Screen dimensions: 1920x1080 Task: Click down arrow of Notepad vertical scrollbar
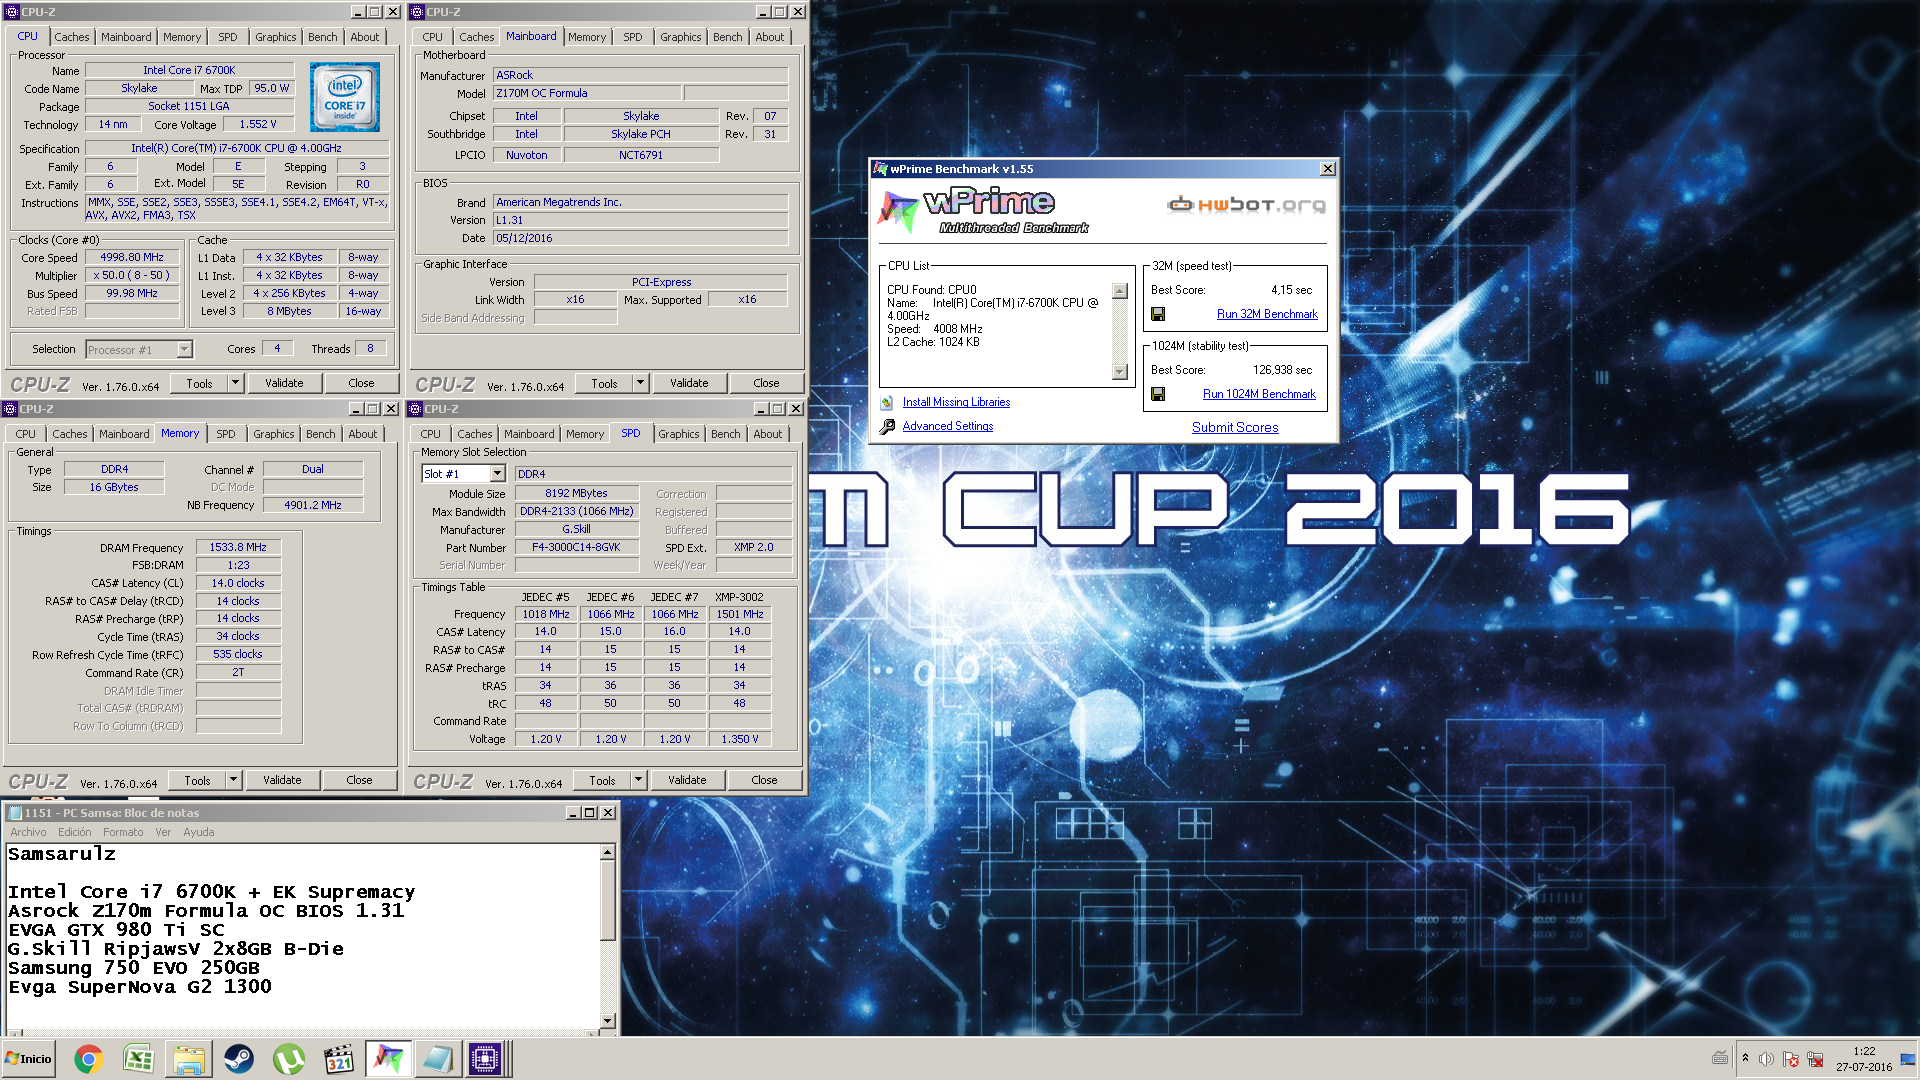pyautogui.click(x=607, y=1021)
